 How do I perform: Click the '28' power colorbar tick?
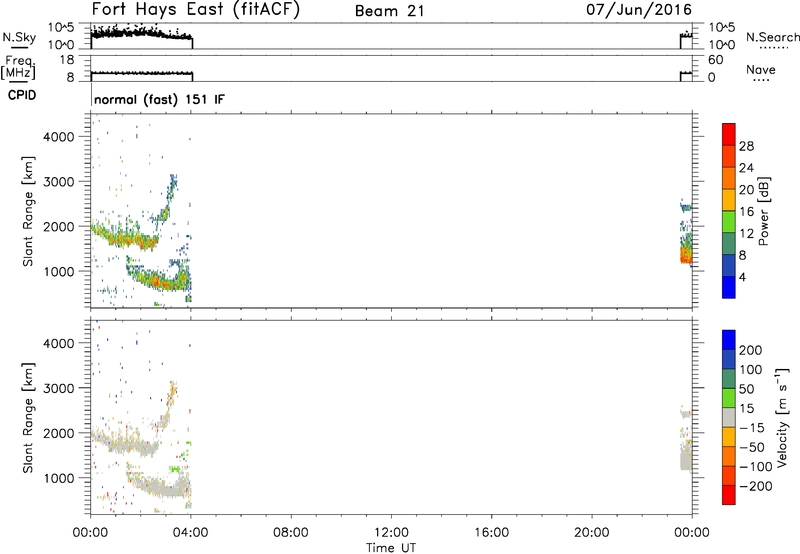pyautogui.click(x=746, y=146)
